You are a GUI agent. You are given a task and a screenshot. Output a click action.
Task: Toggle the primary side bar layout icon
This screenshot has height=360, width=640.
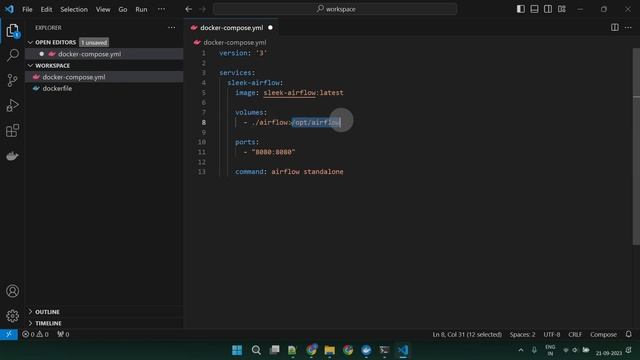520,9
